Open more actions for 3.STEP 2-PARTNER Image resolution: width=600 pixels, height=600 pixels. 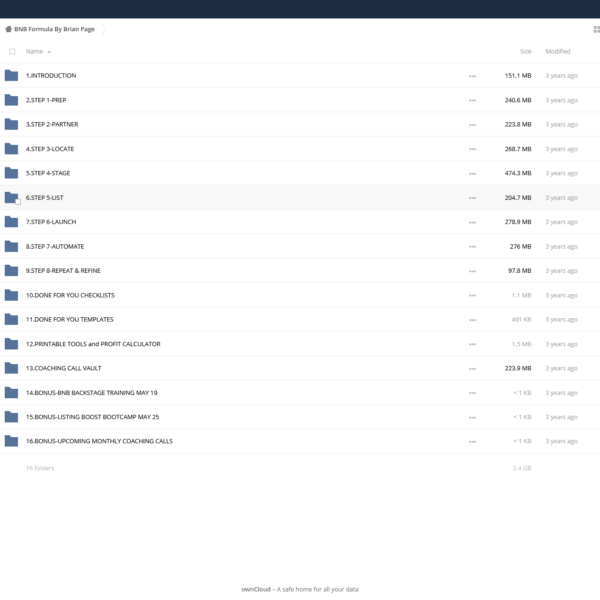473,125
